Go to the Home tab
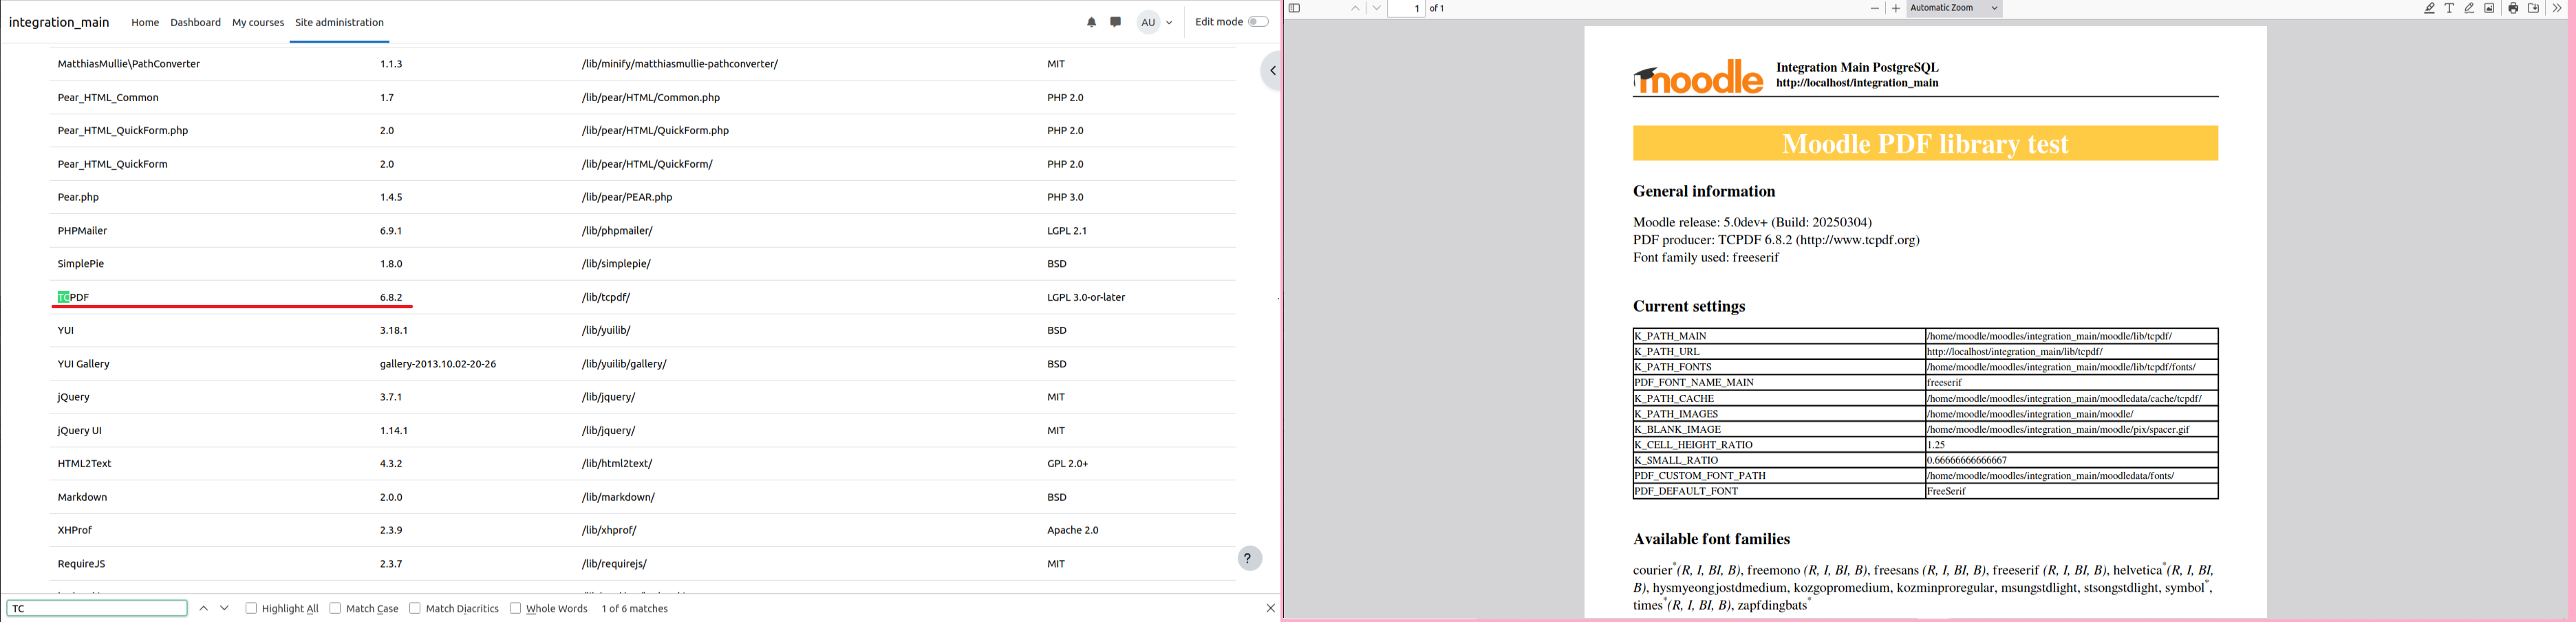The height and width of the screenshot is (622, 2576). [x=145, y=22]
